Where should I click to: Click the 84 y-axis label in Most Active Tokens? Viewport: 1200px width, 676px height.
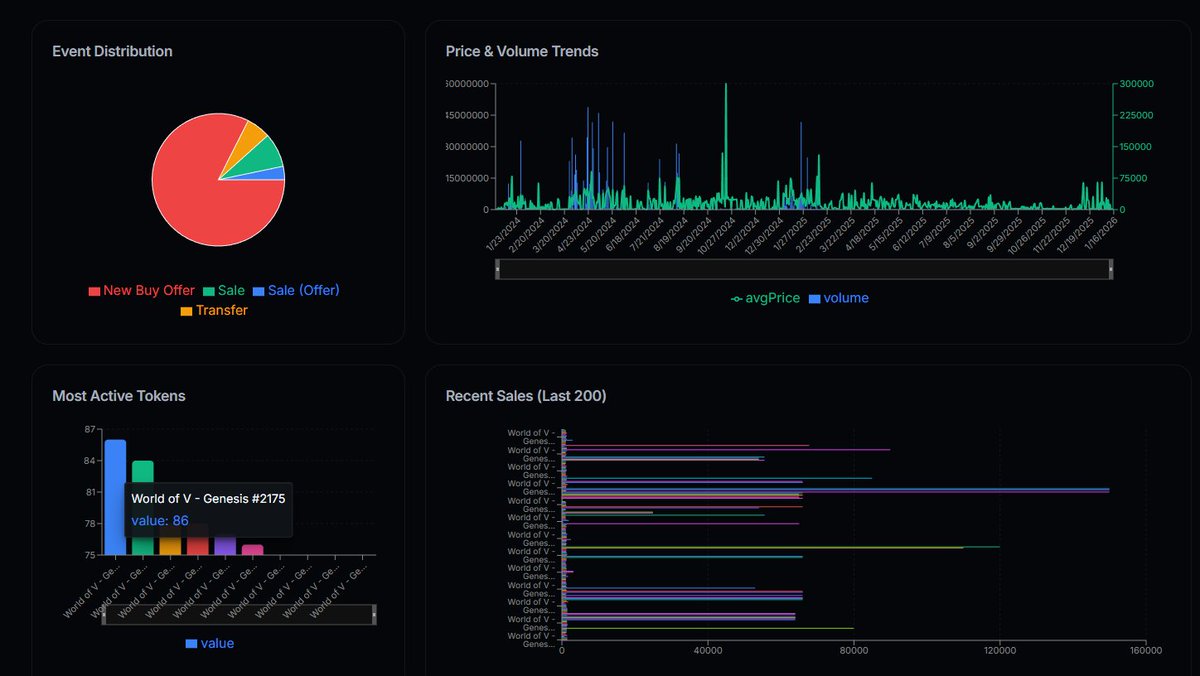click(91, 461)
